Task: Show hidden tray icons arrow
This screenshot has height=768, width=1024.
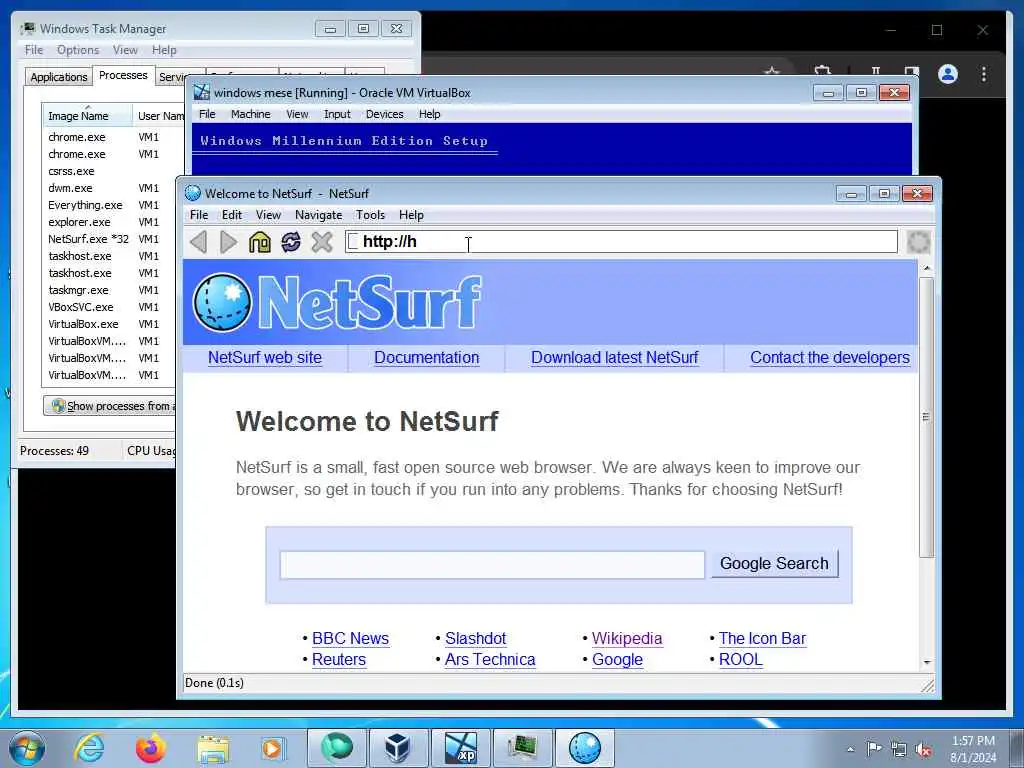Action: [x=850, y=749]
